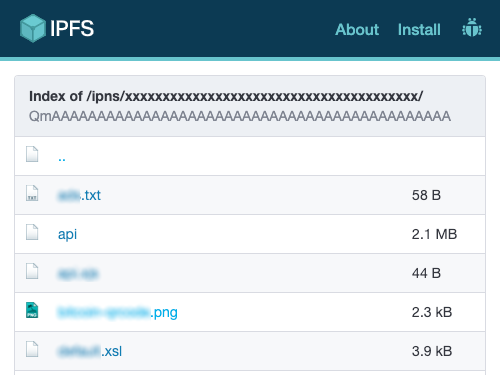Open the blurred .xsl file link
Image resolution: width=500 pixels, height=375 pixels.
pos(90,351)
